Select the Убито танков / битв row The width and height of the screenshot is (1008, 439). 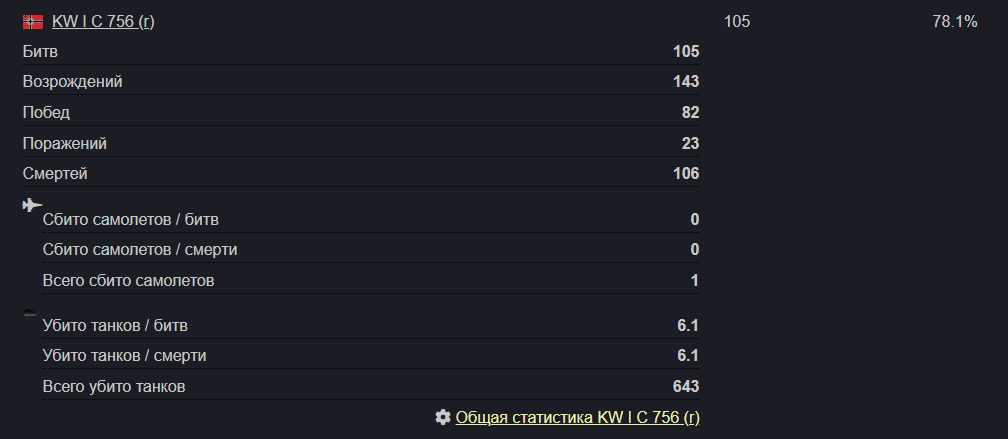[371, 326]
